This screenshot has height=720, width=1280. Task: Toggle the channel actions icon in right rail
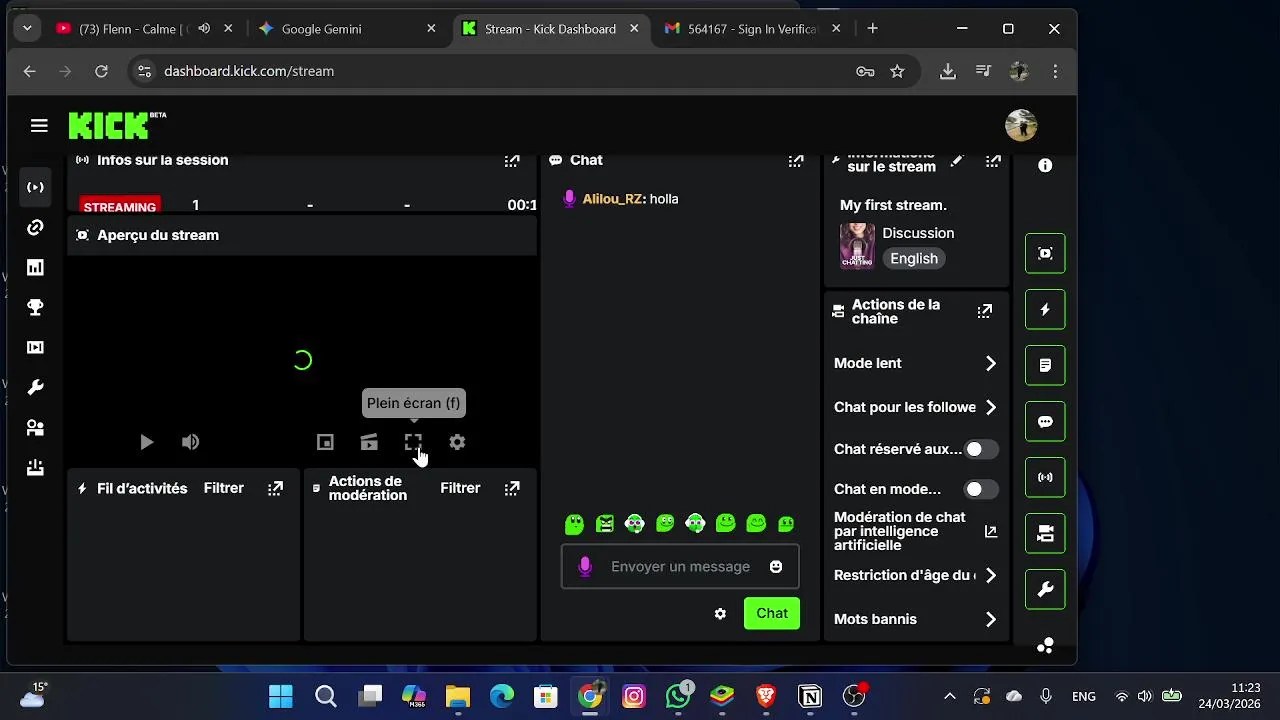click(1045, 534)
